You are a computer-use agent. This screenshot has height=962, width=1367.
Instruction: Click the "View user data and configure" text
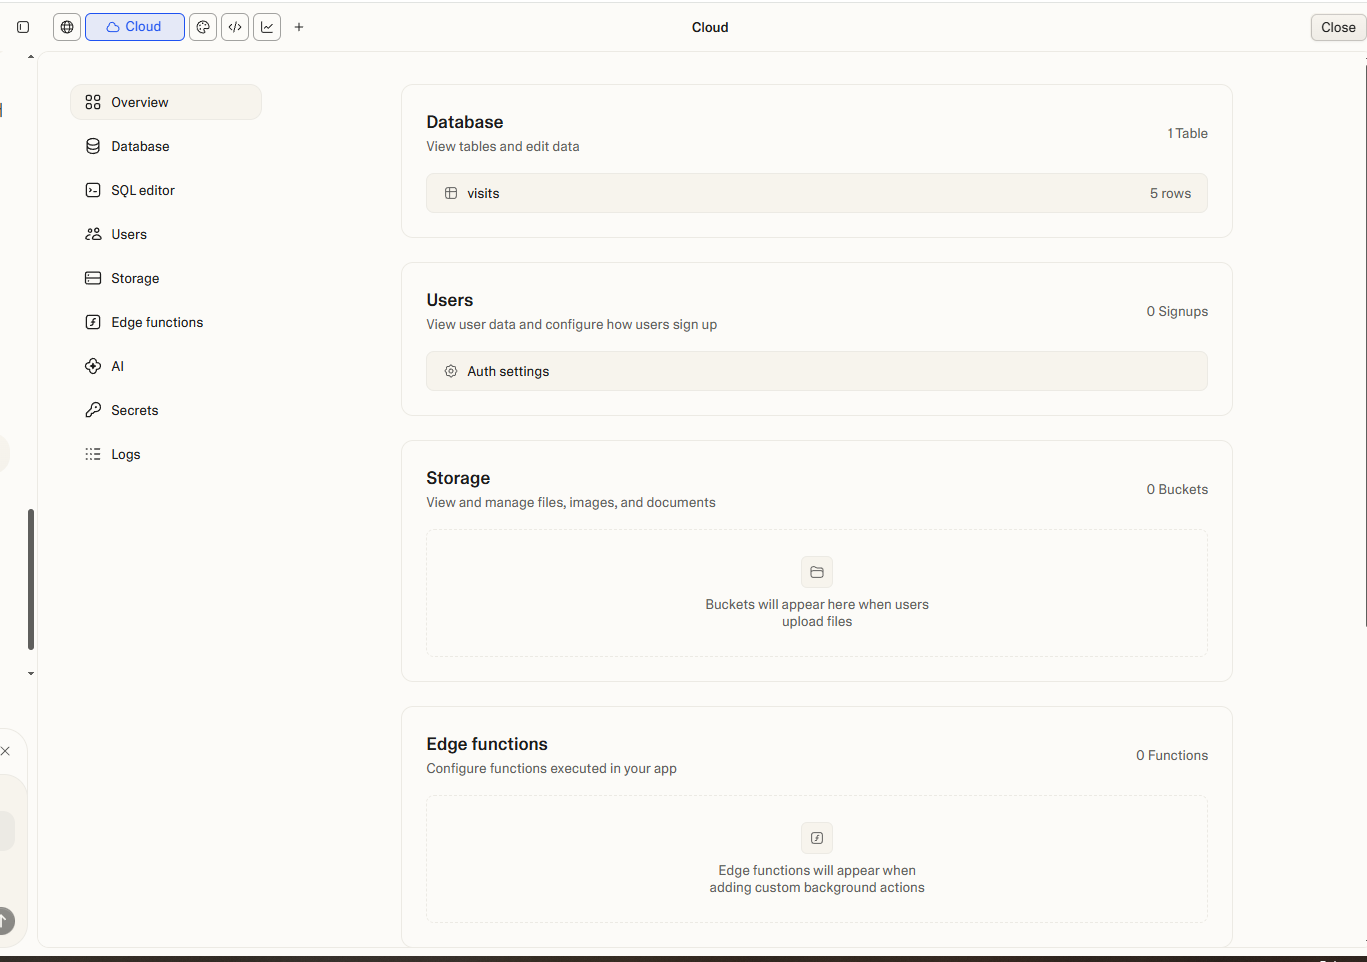[x=572, y=324]
